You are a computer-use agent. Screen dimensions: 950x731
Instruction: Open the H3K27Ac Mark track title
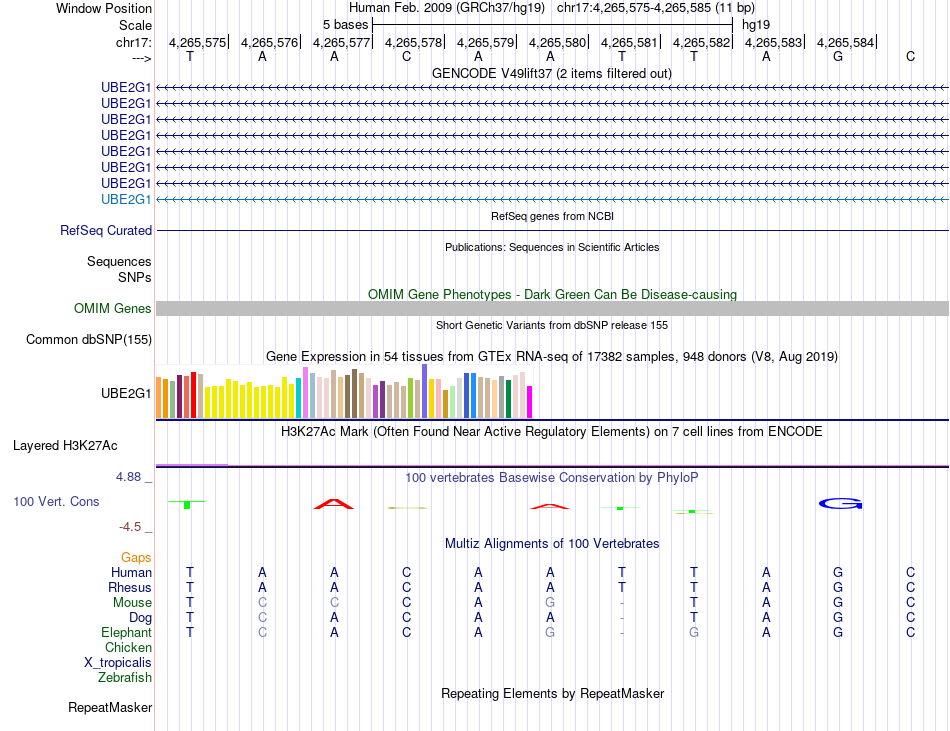click(552, 432)
